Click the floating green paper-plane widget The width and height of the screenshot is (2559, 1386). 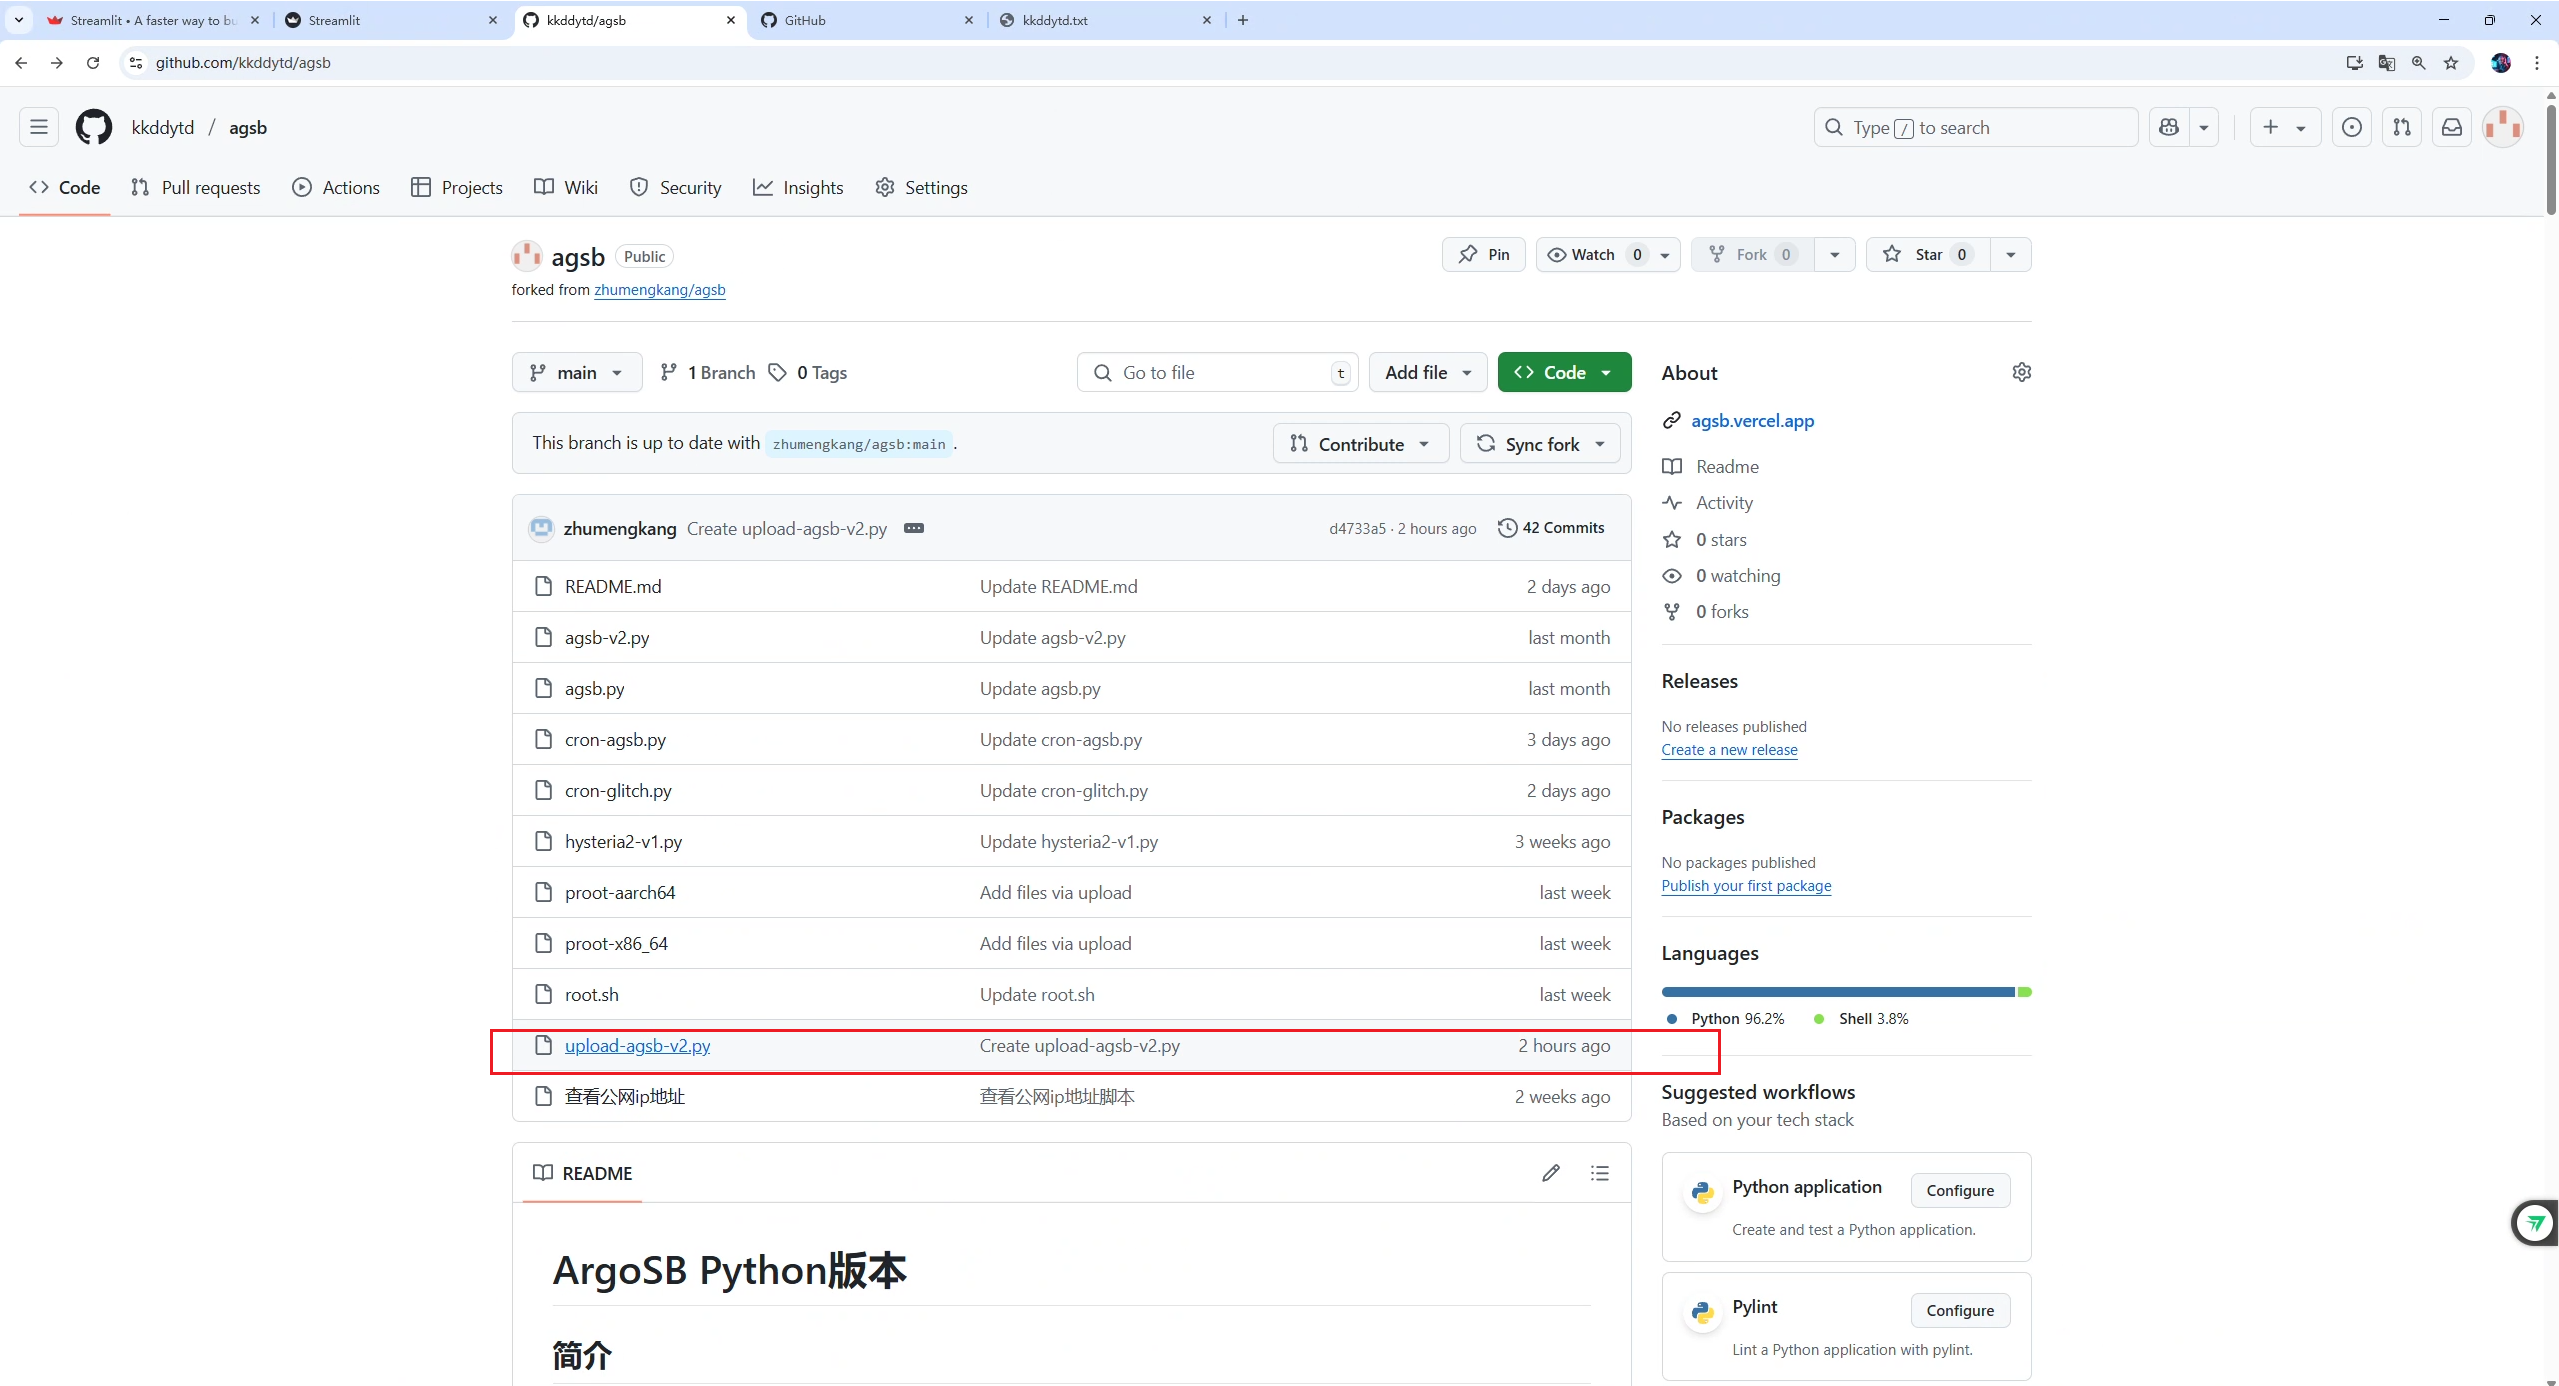coord(2535,1222)
